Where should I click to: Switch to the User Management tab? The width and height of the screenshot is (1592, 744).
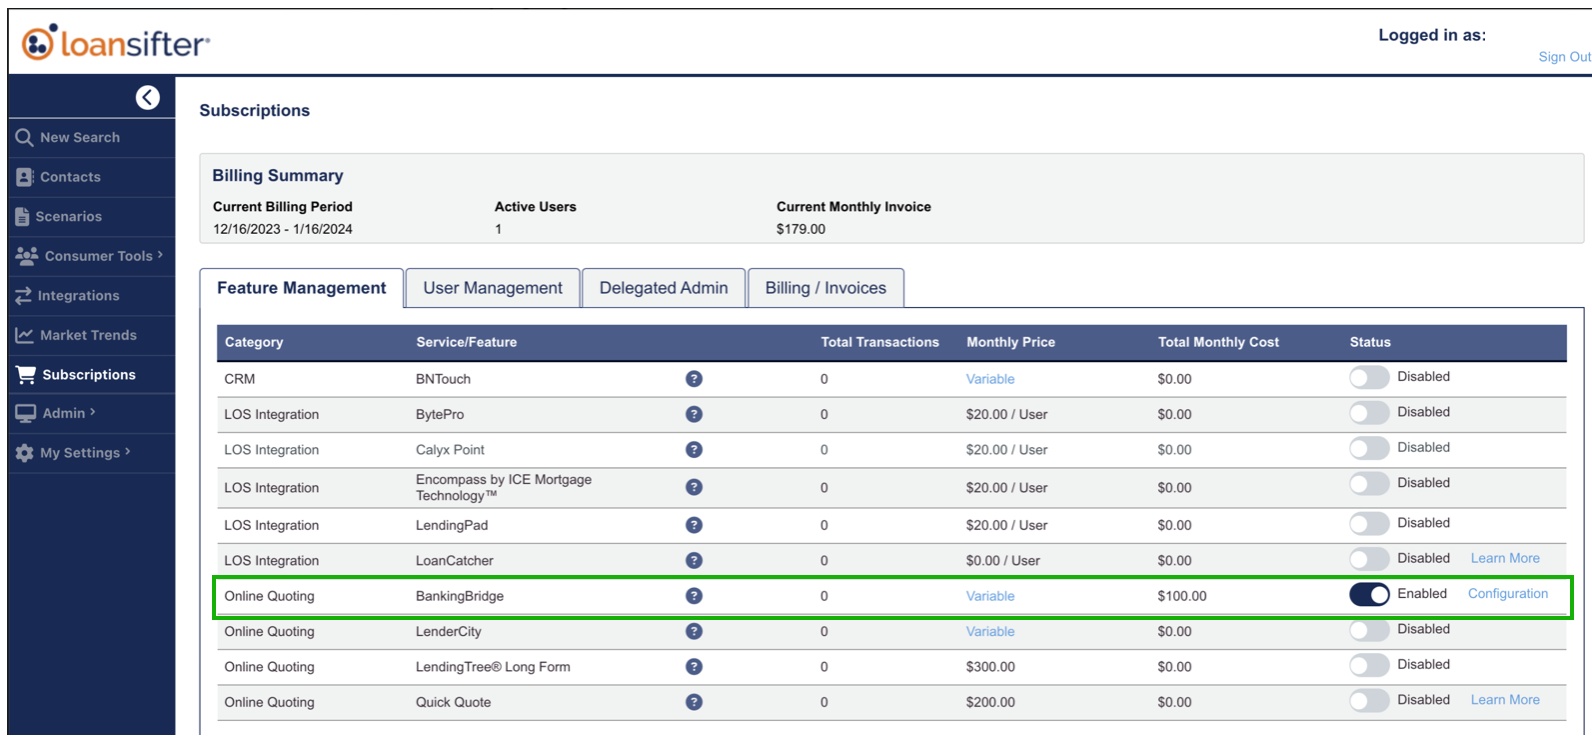(493, 288)
